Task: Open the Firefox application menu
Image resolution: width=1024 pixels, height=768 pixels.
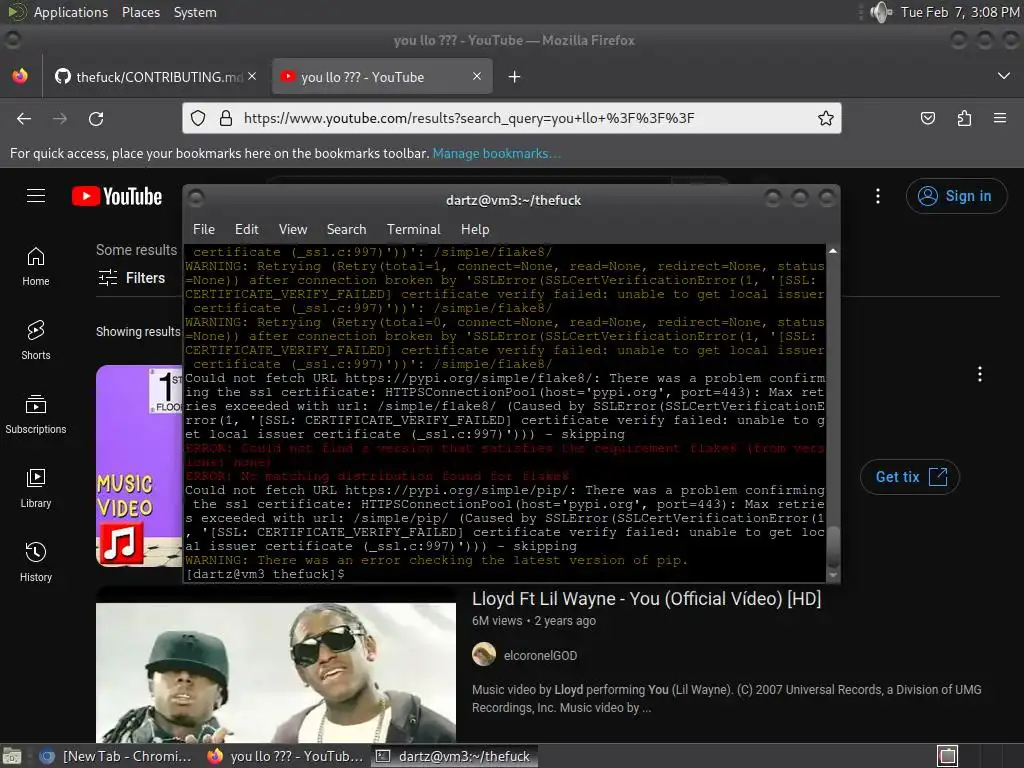Action: [x=1000, y=118]
